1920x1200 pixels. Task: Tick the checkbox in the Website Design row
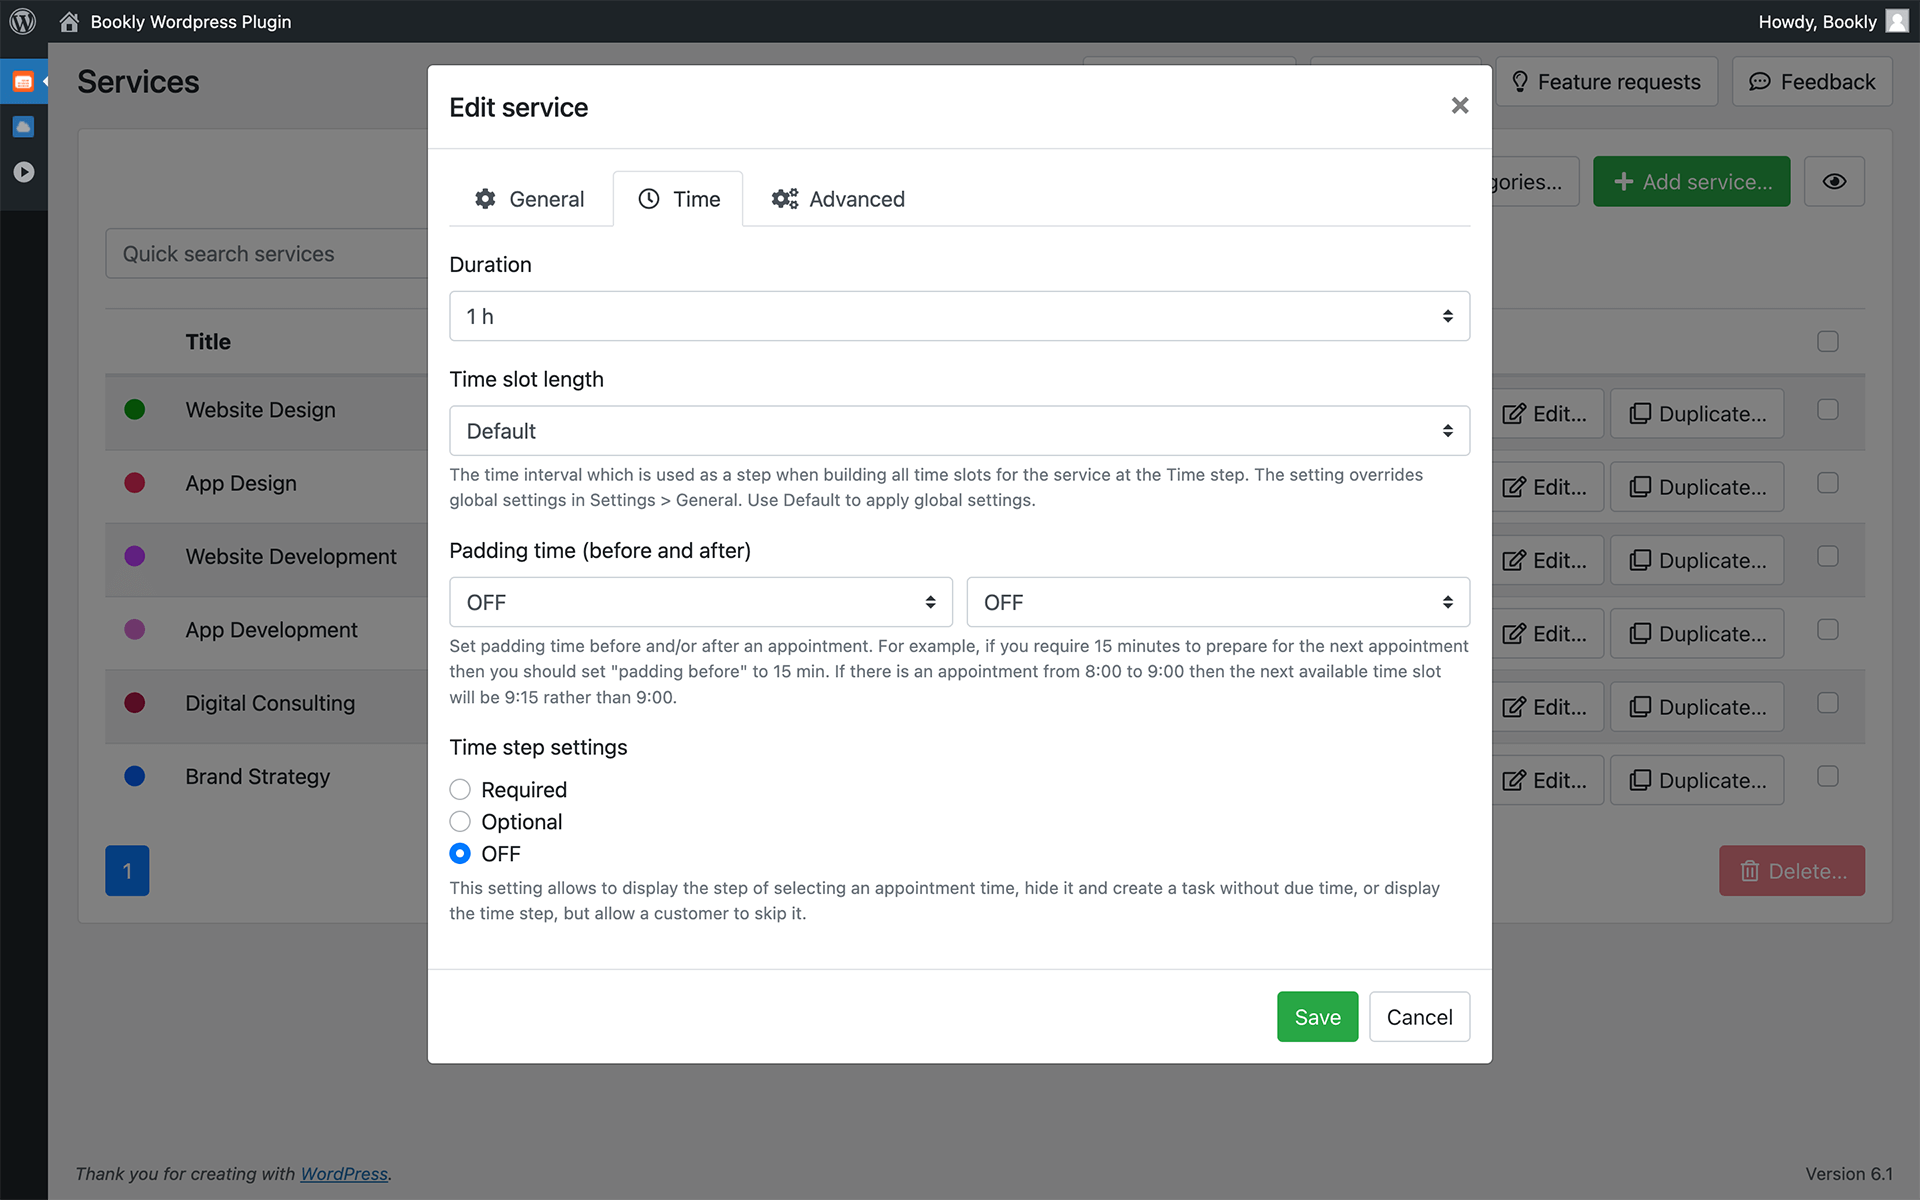pyautogui.click(x=1827, y=410)
